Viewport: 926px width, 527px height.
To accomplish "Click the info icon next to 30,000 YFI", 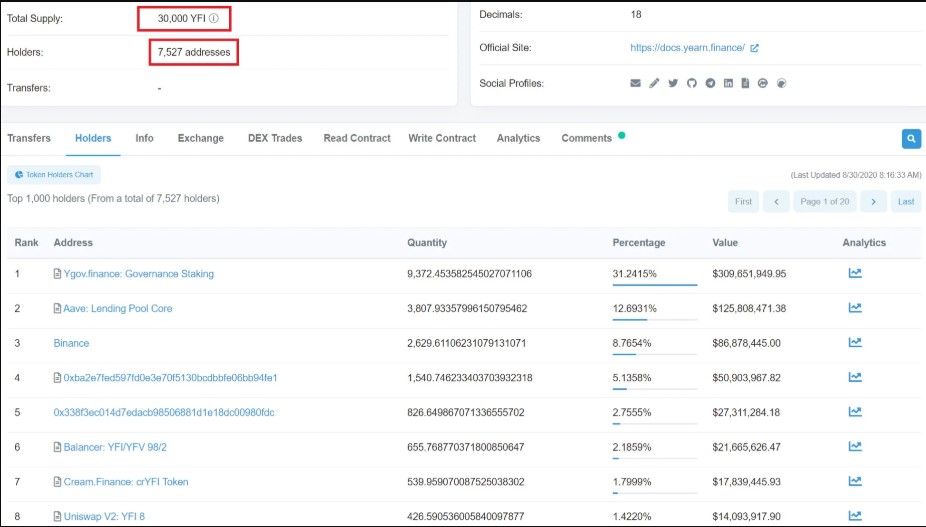I will pyautogui.click(x=214, y=18).
